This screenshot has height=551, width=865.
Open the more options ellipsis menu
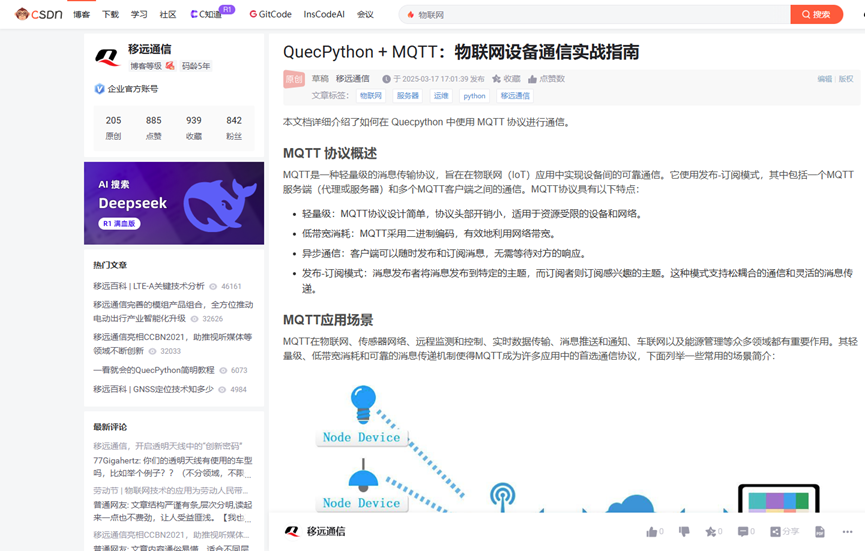847,532
